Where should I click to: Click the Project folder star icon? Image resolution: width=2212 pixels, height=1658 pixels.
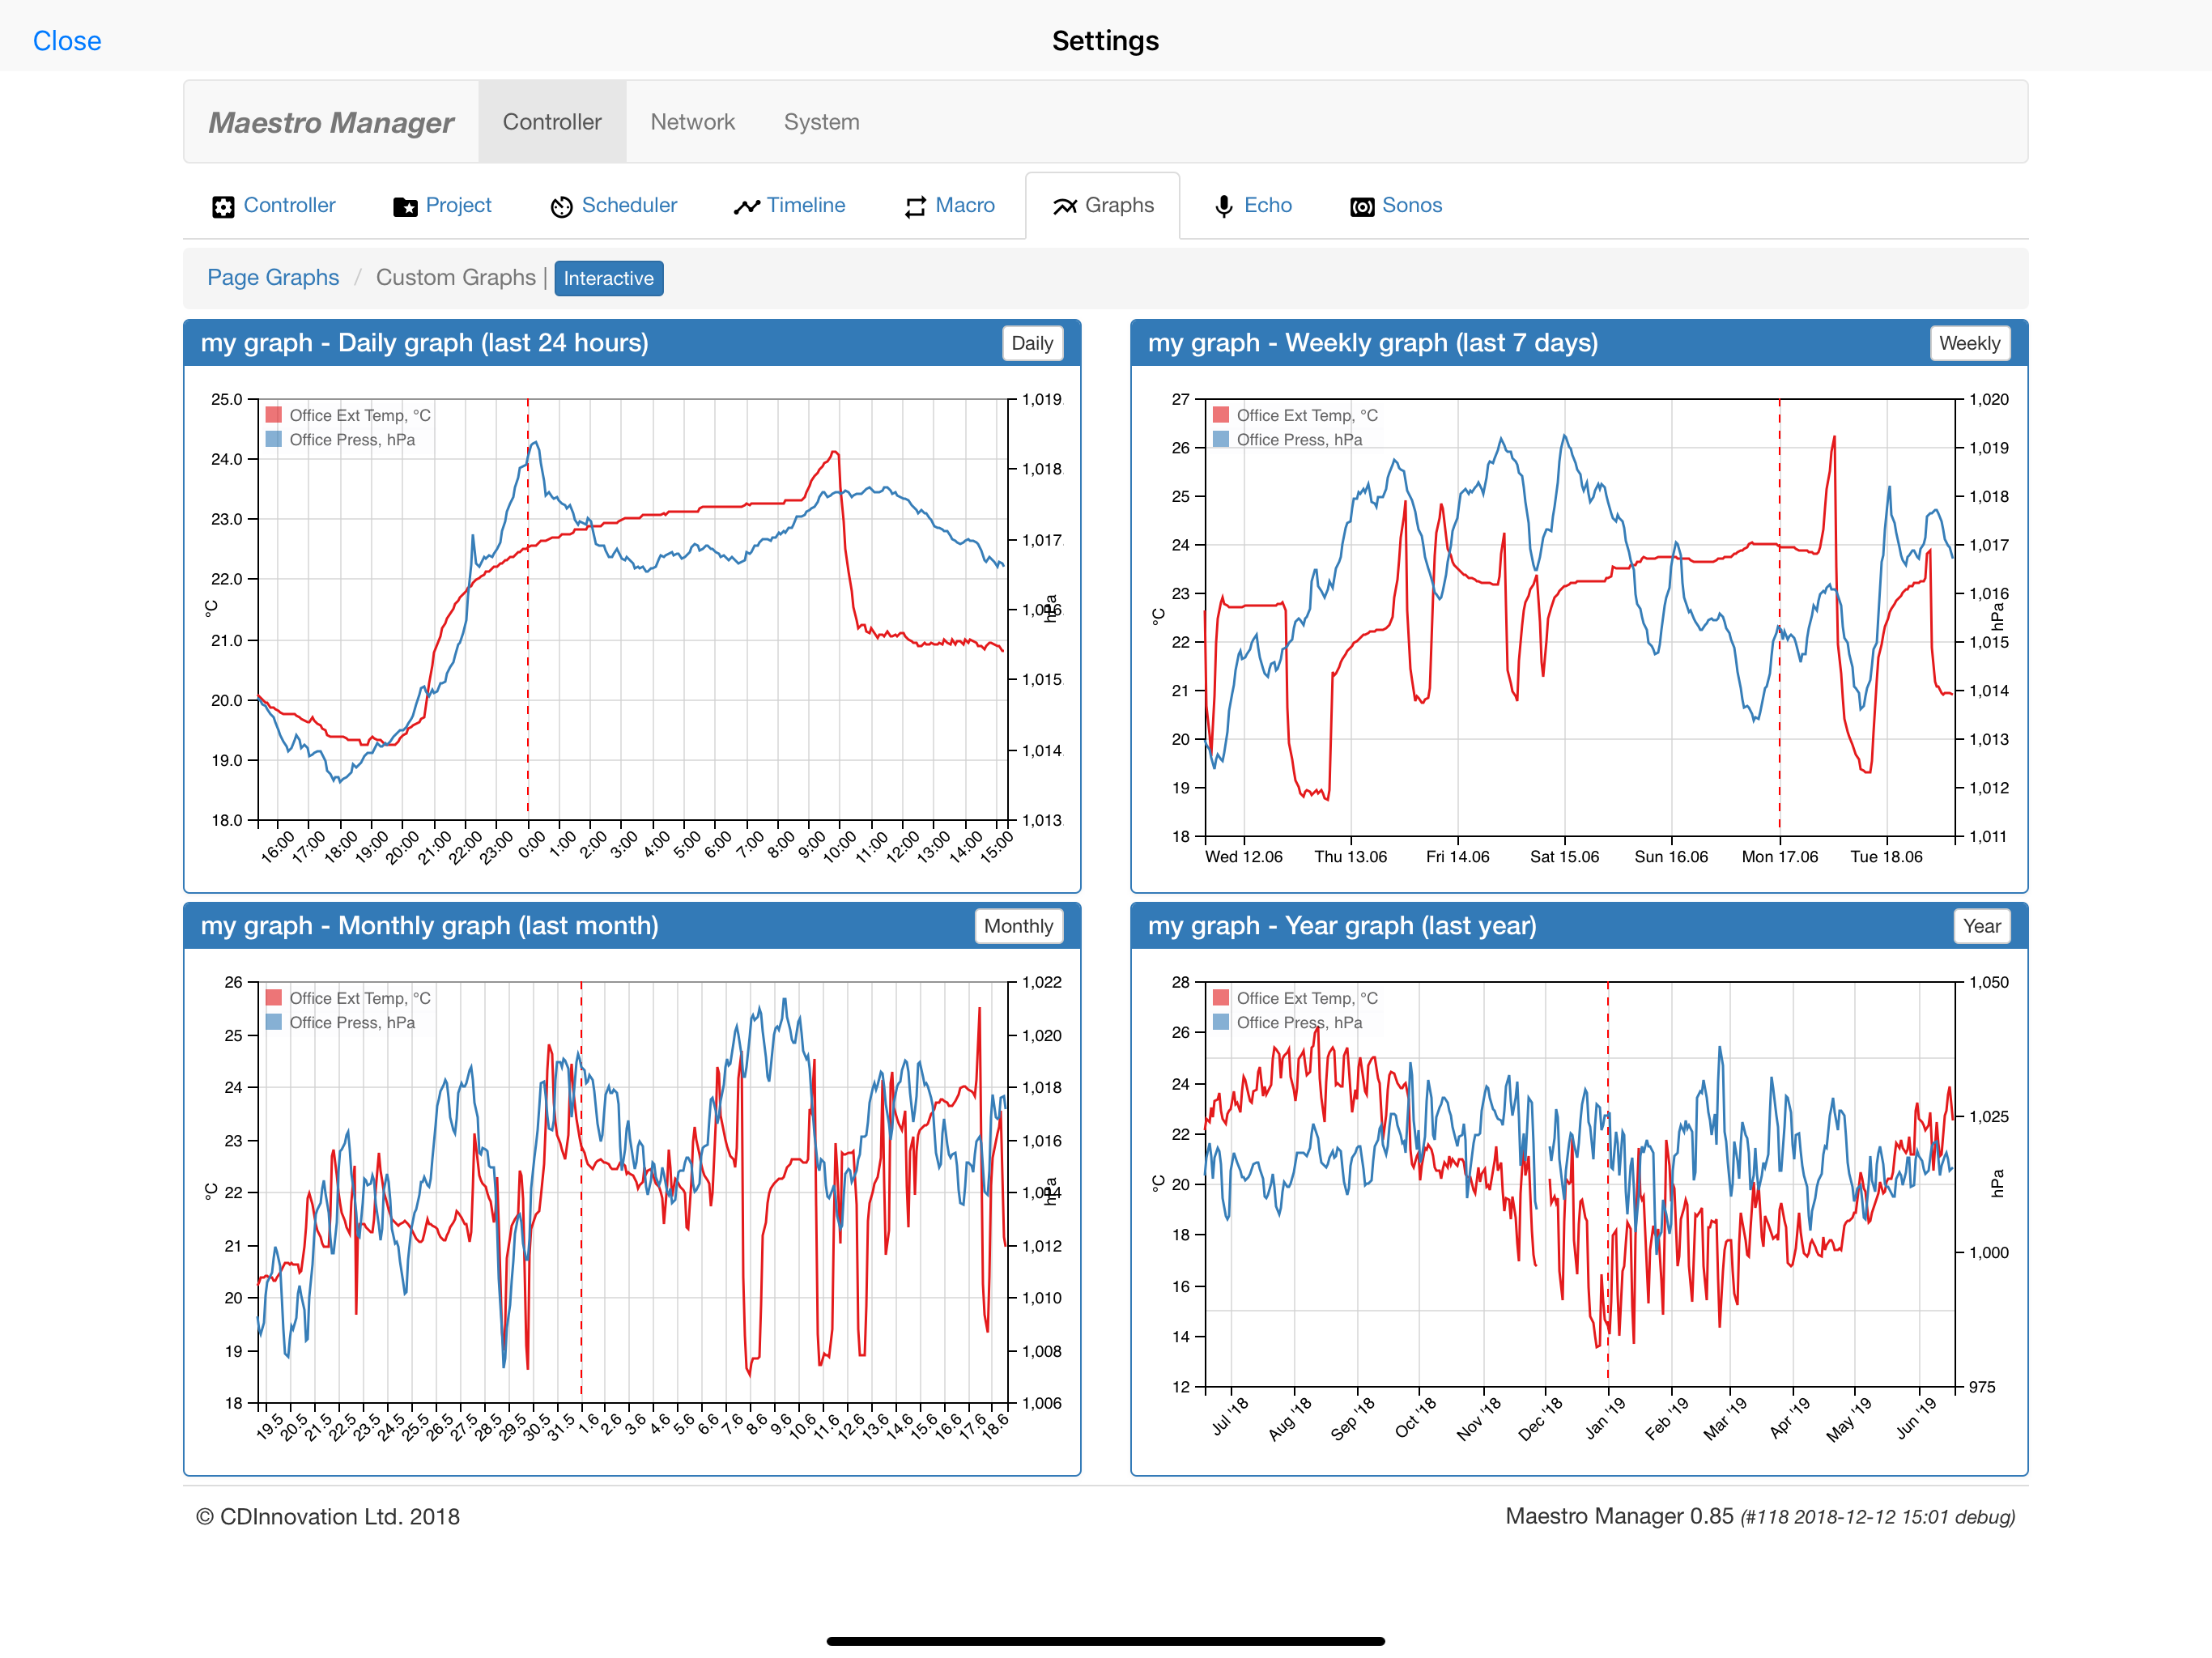click(x=405, y=206)
